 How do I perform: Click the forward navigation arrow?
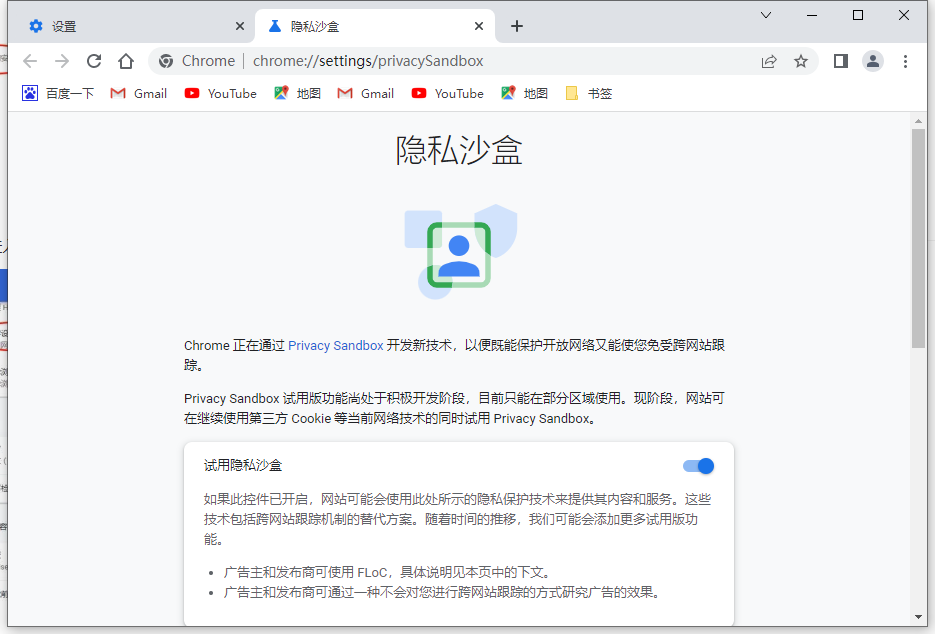pos(62,61)
